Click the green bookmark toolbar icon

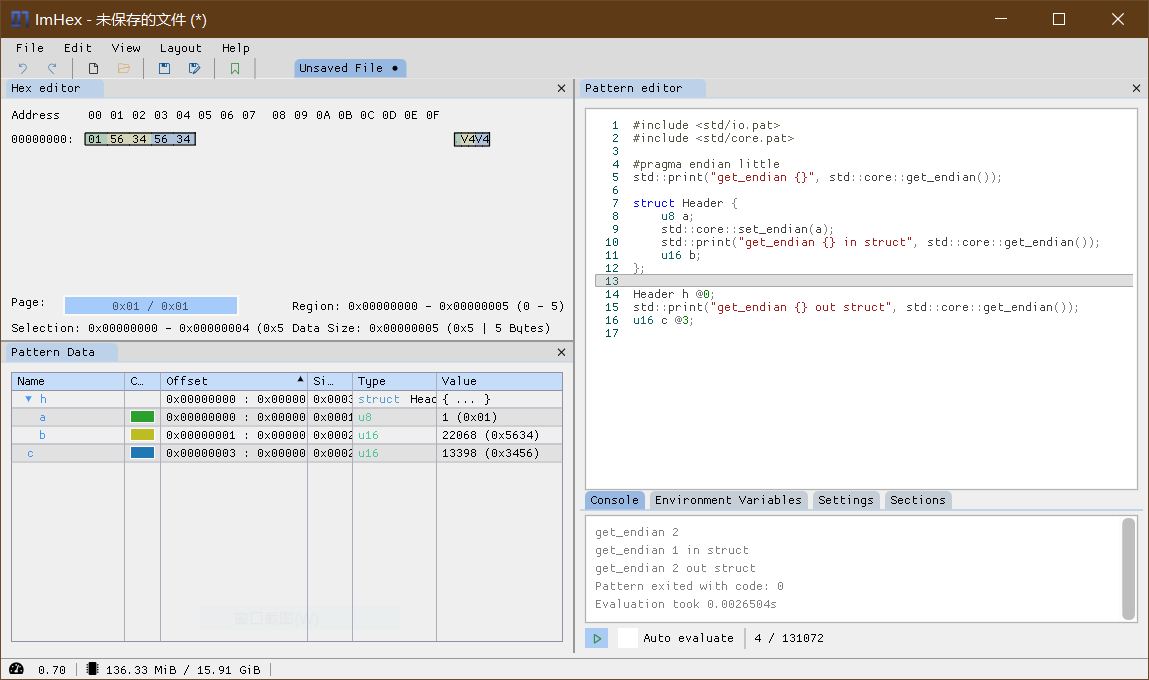pos(235,67)
